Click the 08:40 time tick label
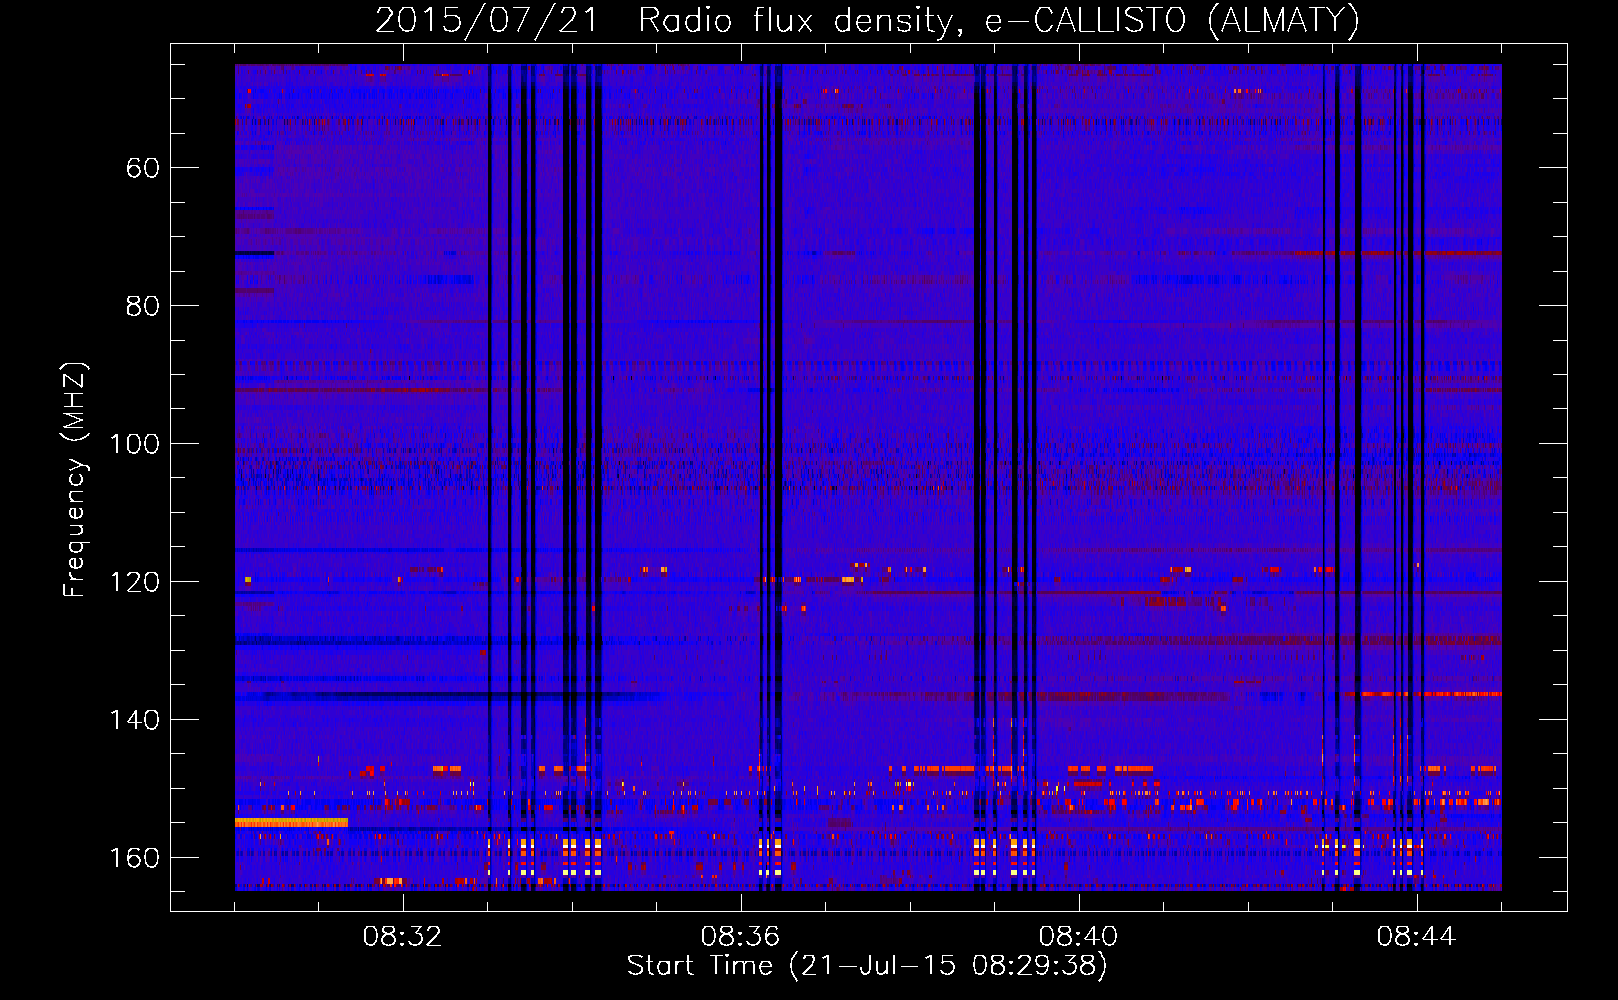Screen dimensions: 1618x1000 click(1078, 937)
